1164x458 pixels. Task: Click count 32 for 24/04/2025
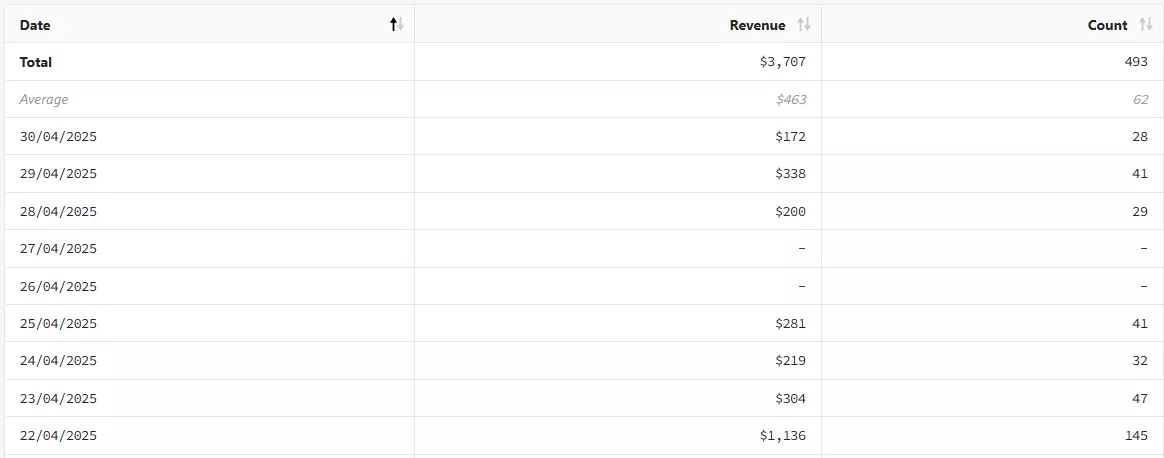[1141, 361]
